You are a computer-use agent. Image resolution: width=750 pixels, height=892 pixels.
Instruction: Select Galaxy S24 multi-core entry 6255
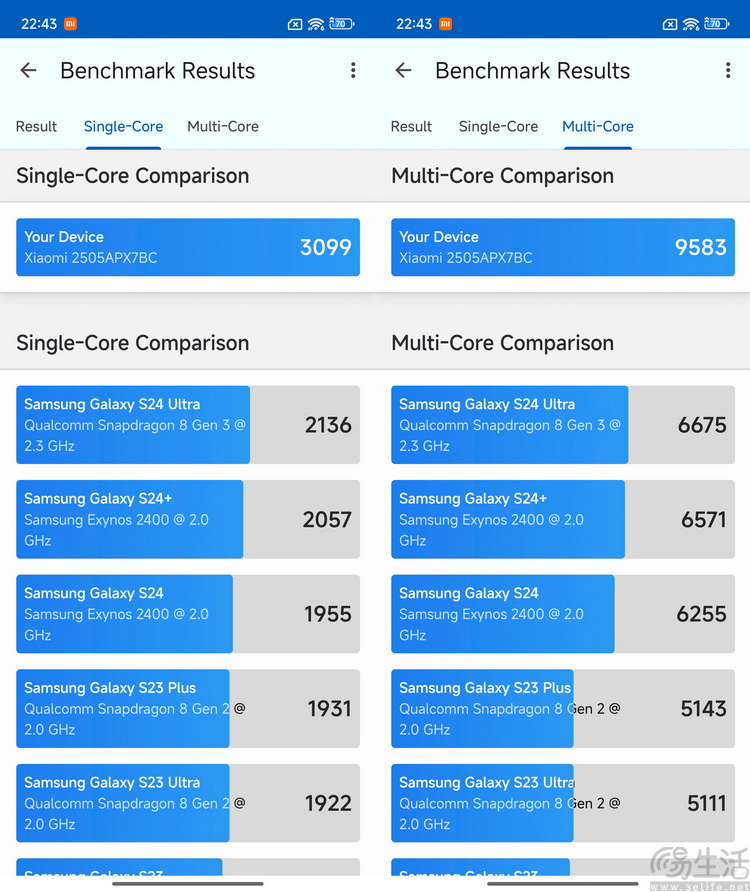pyautogui.click(x=563, y=614)
